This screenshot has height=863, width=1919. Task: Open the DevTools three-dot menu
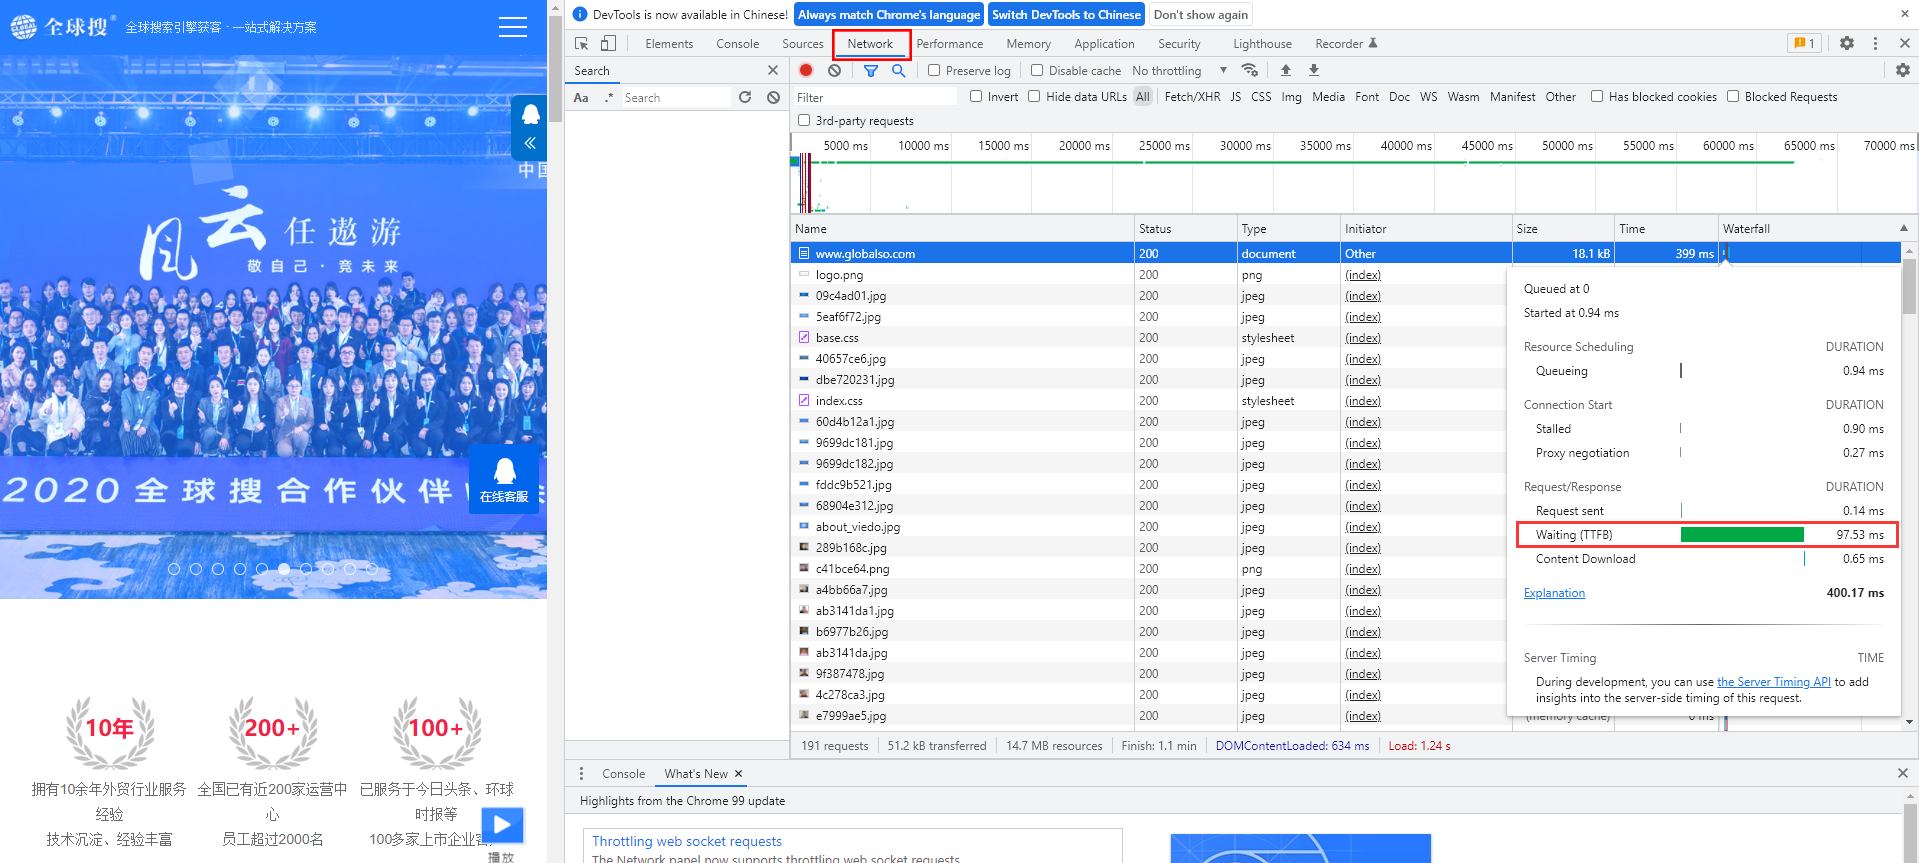click(1875, 43)
